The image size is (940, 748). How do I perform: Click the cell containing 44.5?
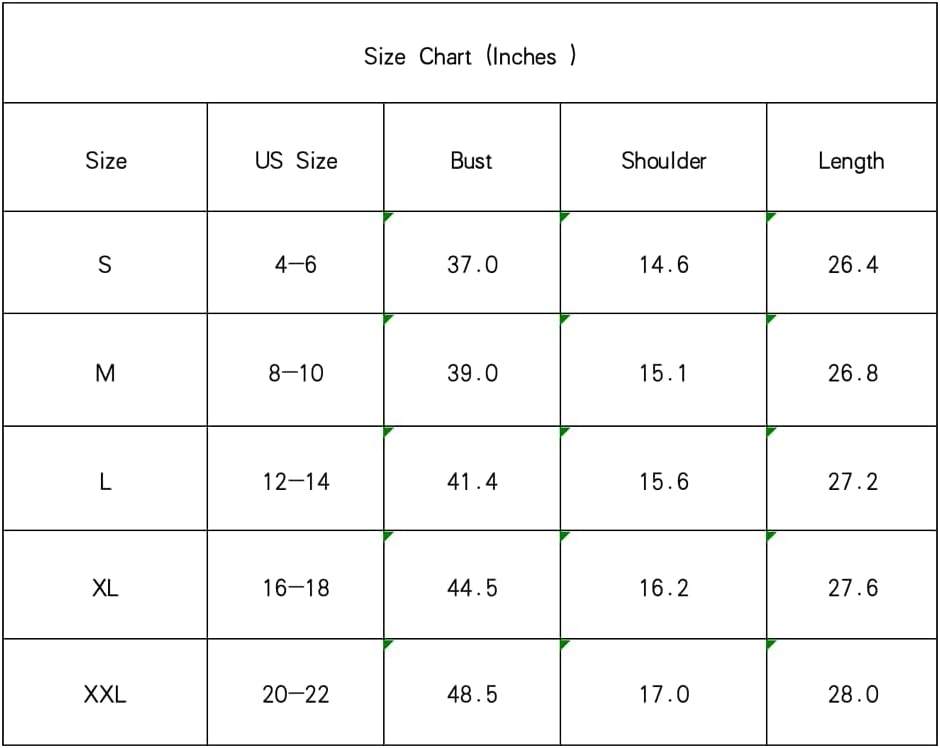click(x=472, y=585)
